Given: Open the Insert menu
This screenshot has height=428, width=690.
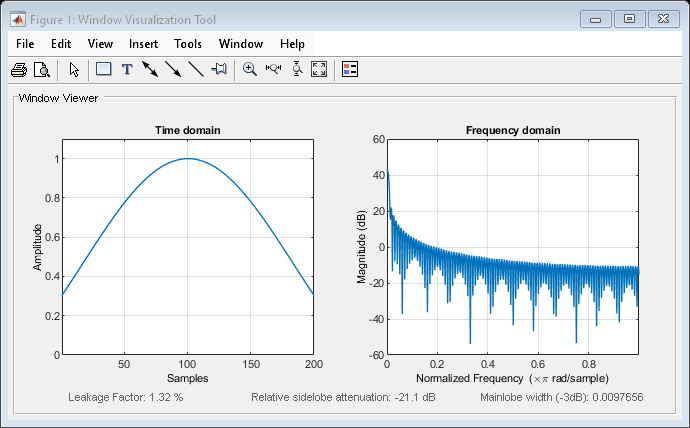Looking at the screenshot, I should [x=143, y=44].
